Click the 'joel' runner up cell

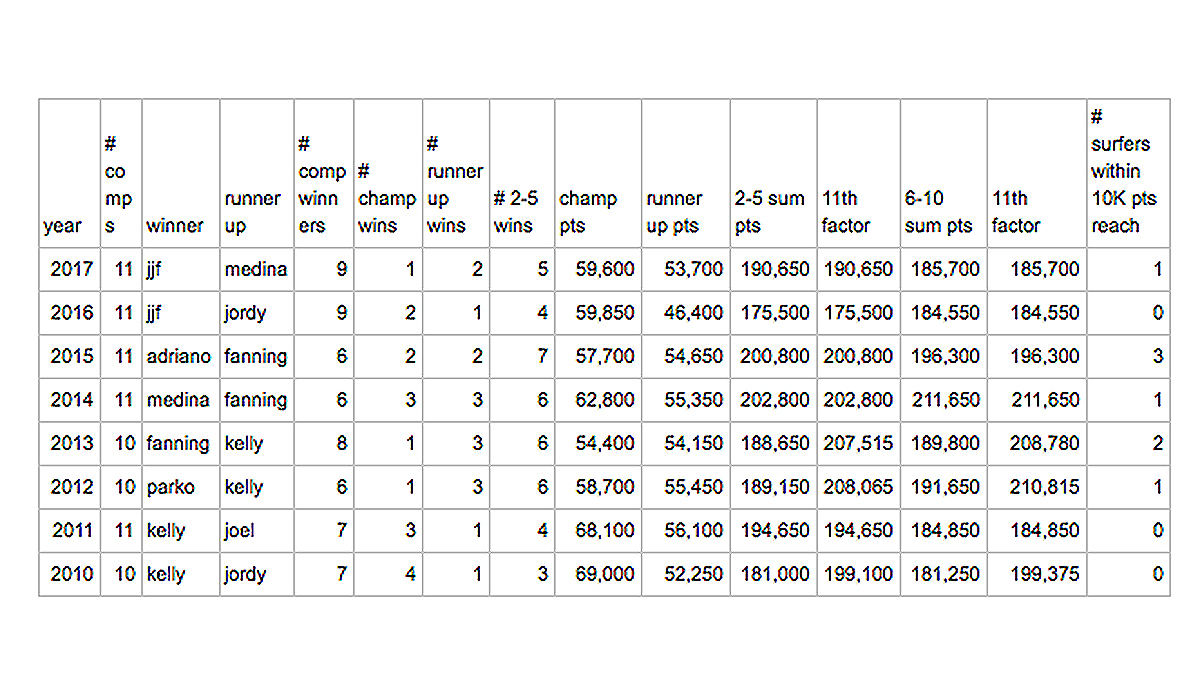(x=257, y=530)
